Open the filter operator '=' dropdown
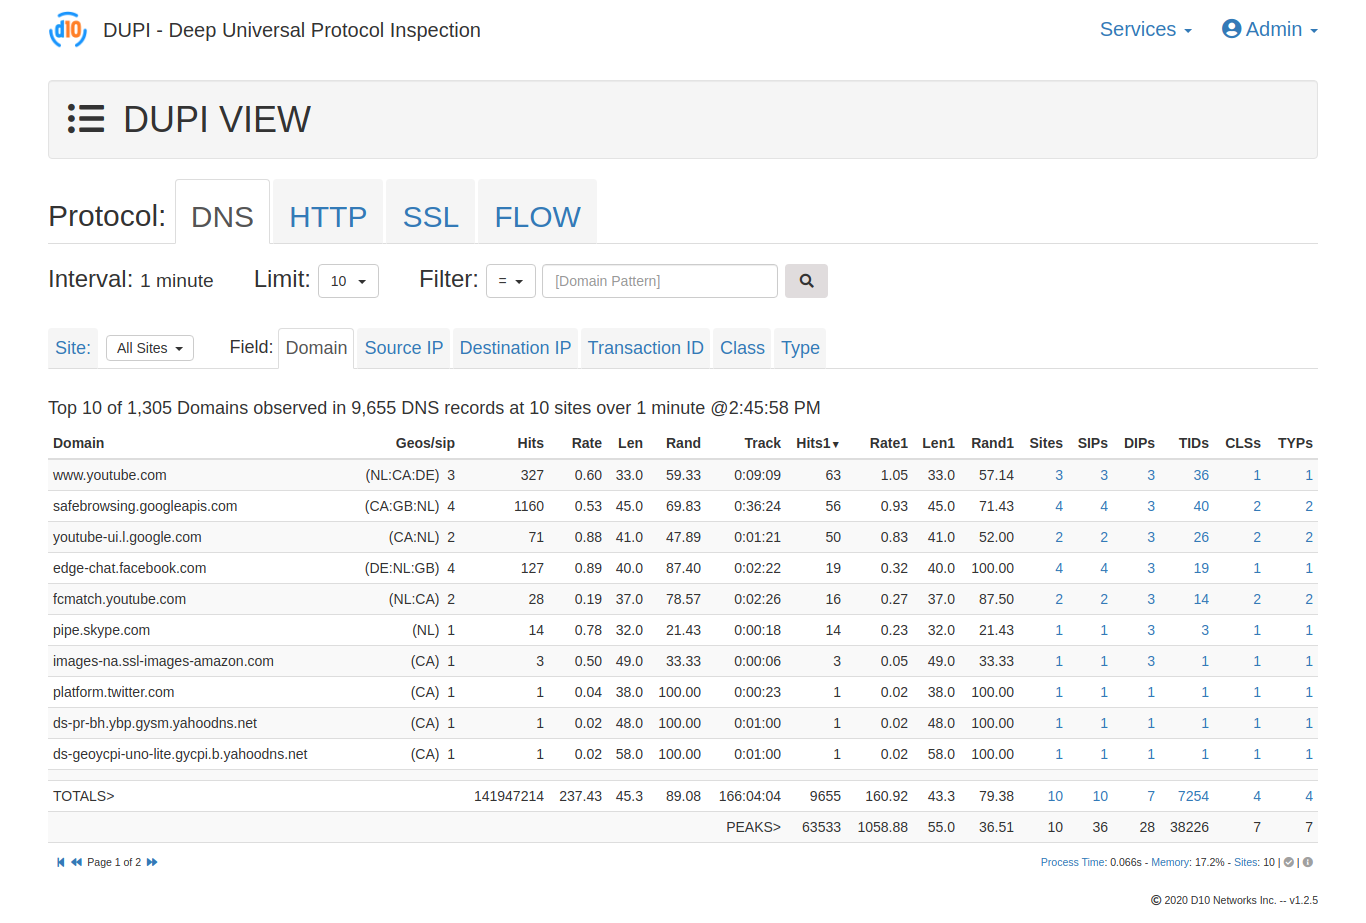 click(511, 281)
